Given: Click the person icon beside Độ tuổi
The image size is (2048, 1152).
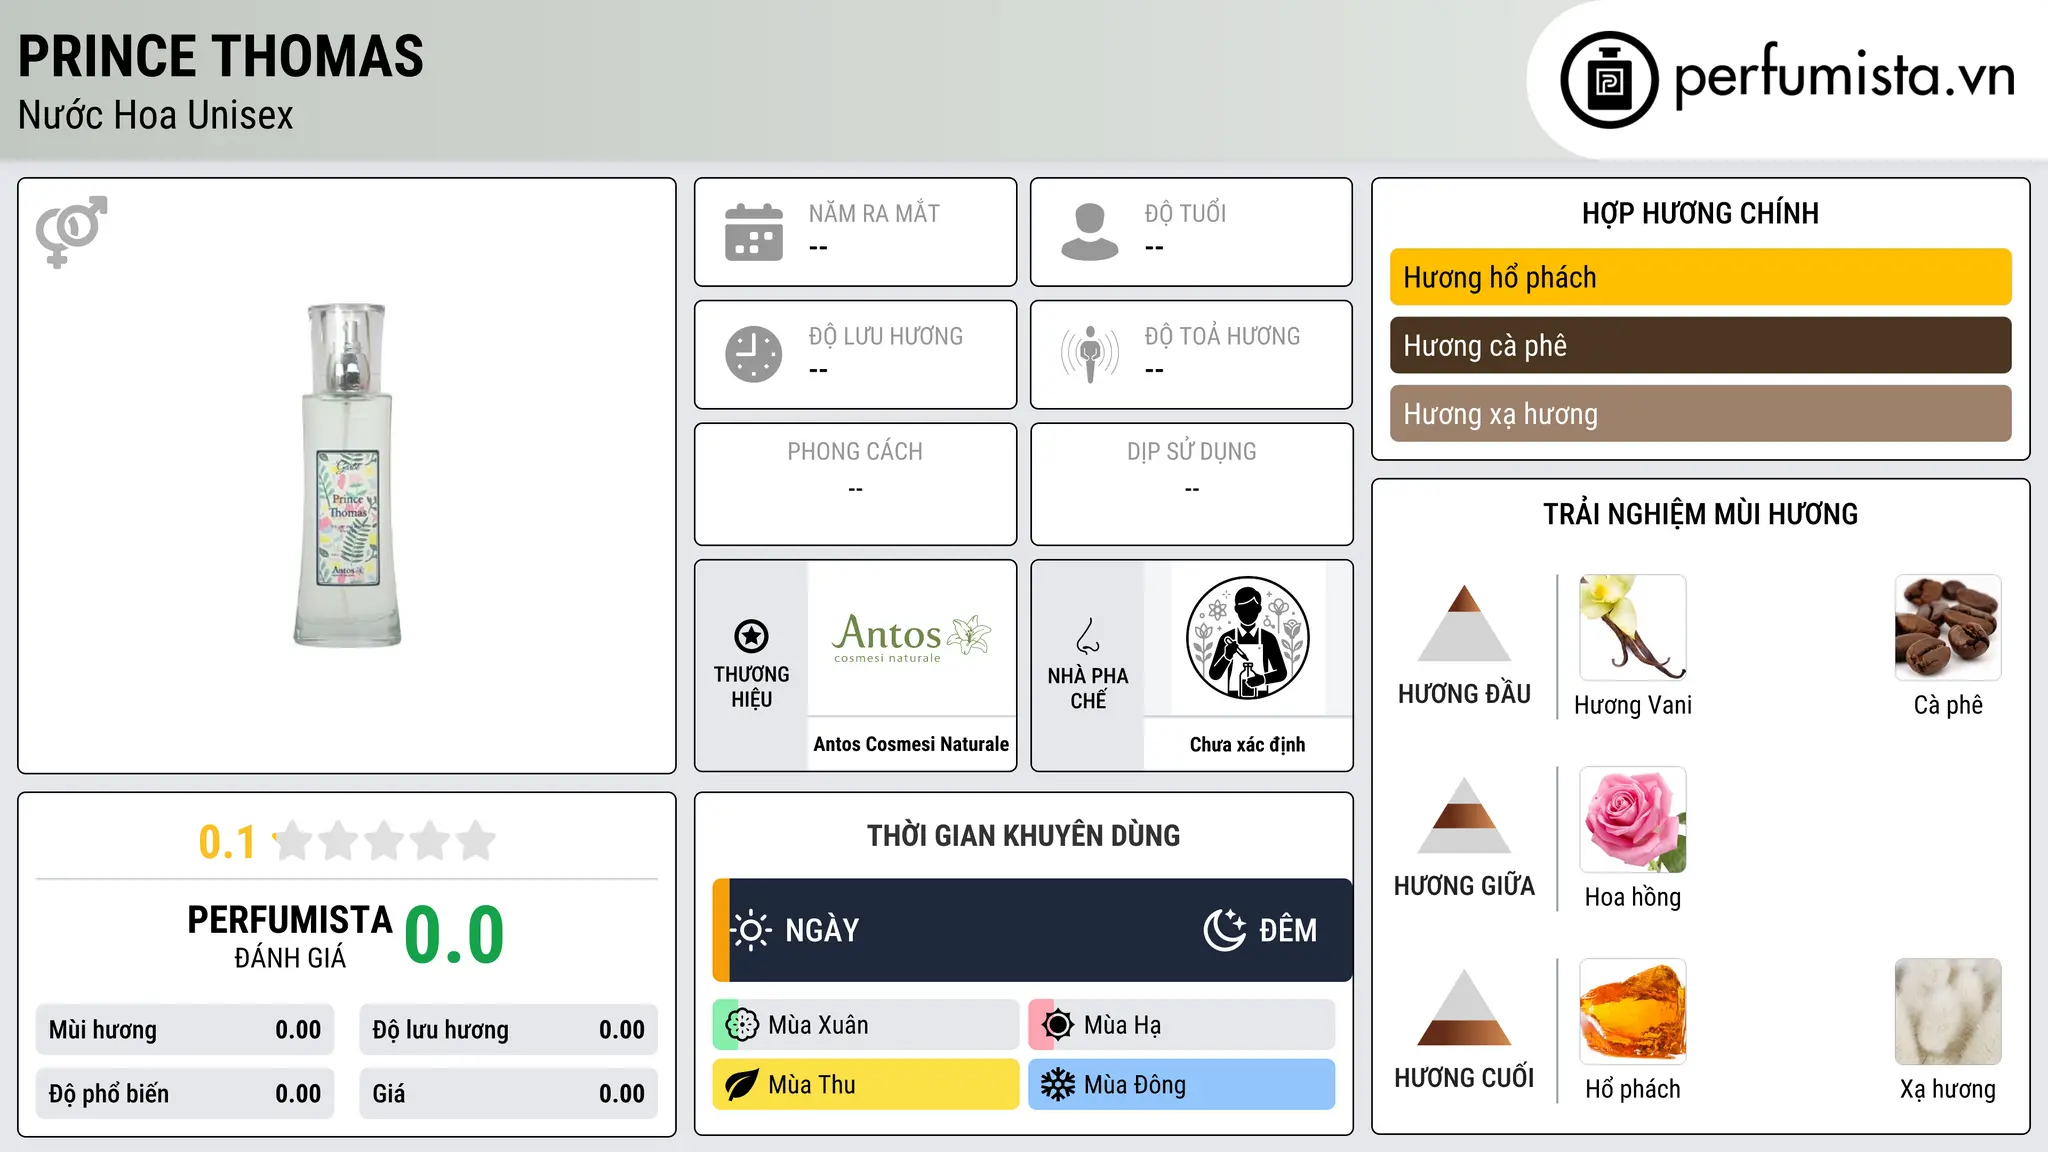Looking at the screenshot, I should pos(1089,232).
